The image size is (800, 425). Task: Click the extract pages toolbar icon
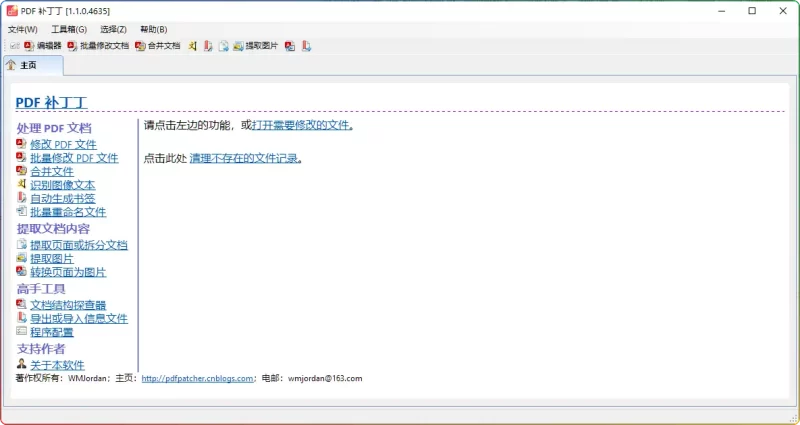(x=223, y=46)
